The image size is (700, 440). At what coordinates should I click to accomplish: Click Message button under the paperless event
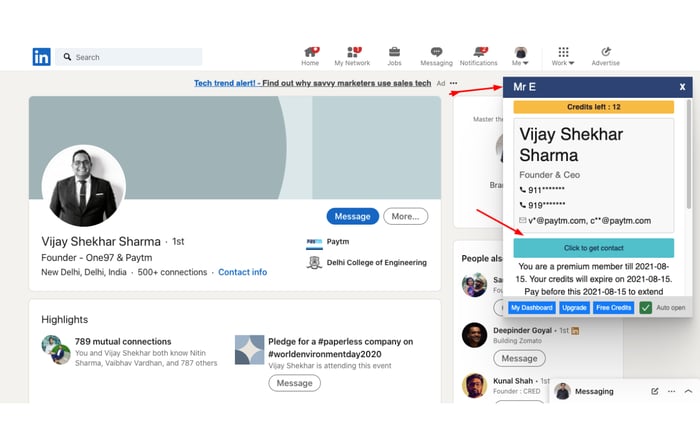295,383
